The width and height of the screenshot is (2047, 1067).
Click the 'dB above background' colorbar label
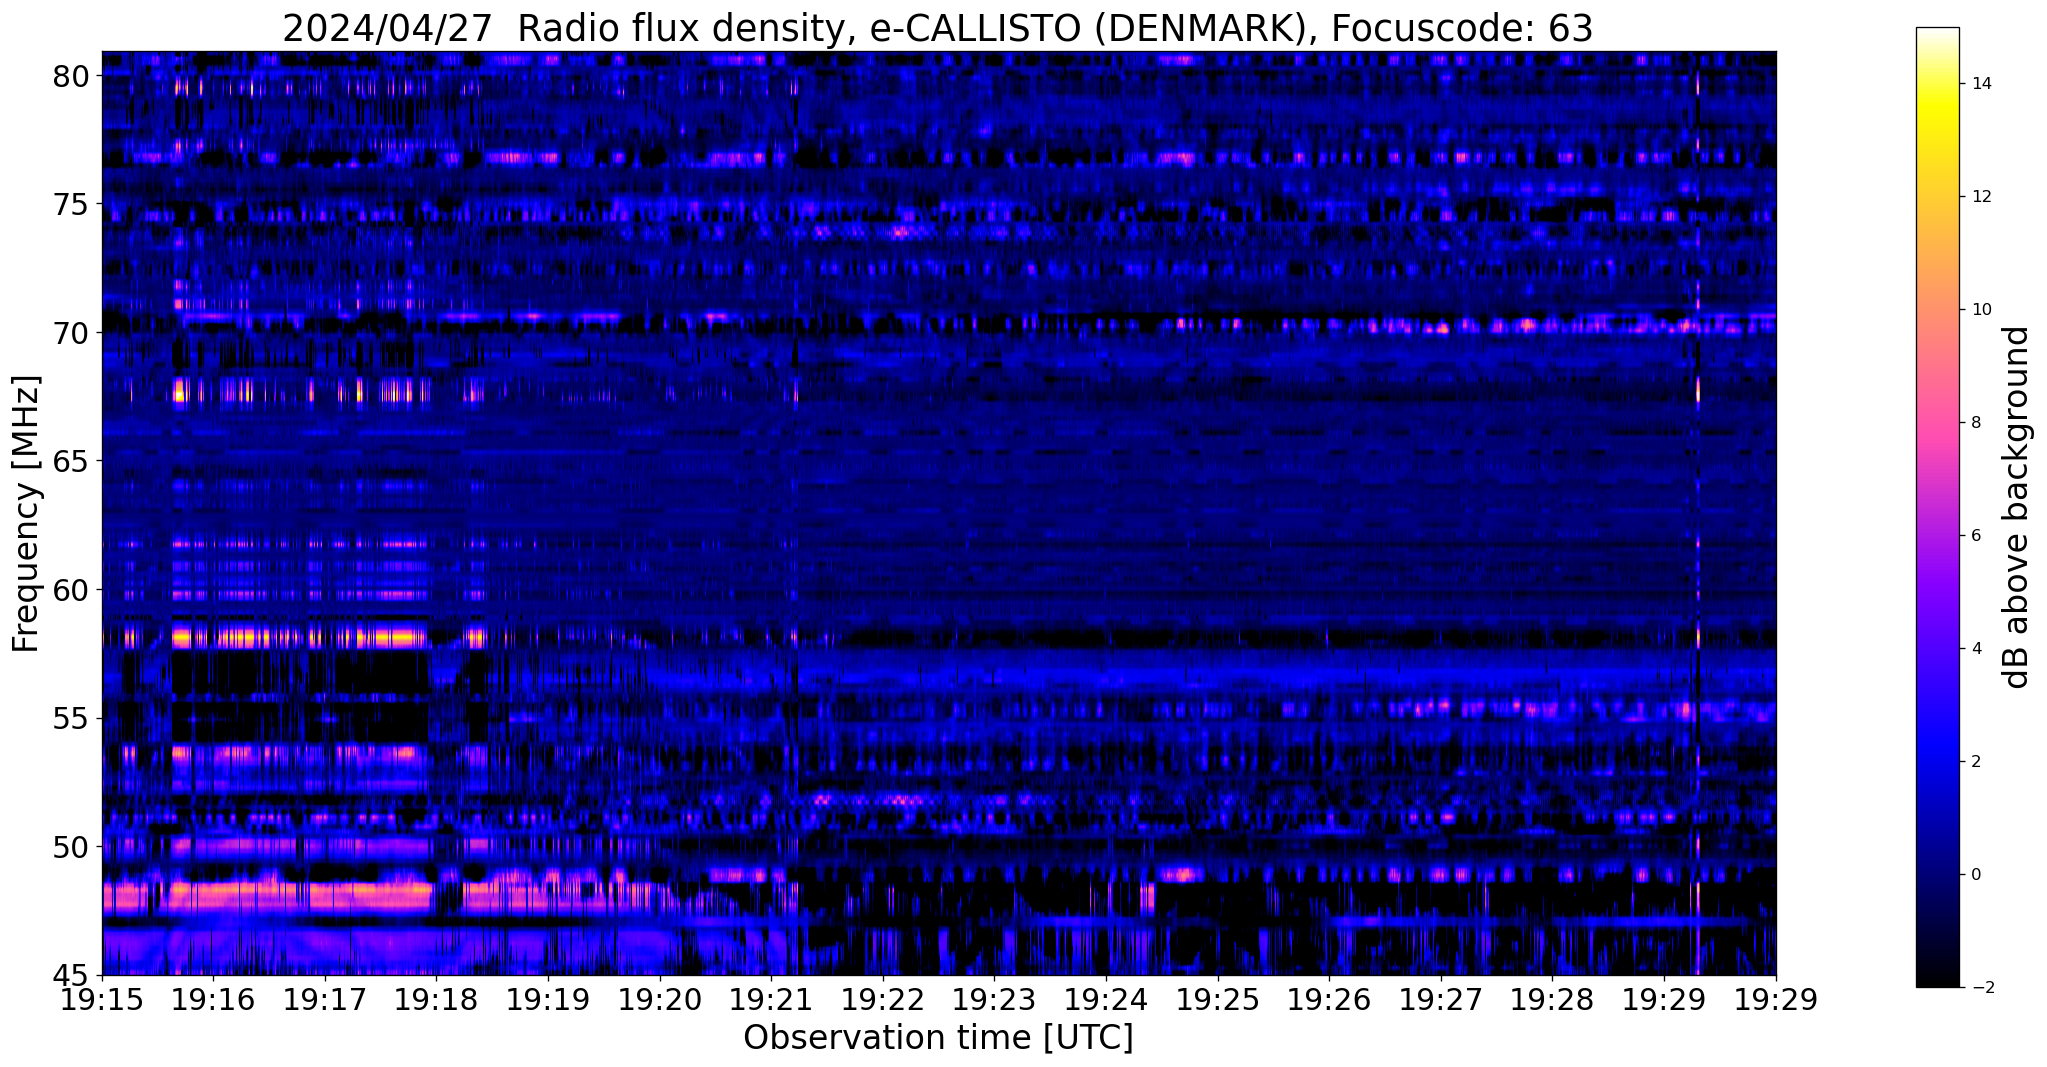point(2016,507)
